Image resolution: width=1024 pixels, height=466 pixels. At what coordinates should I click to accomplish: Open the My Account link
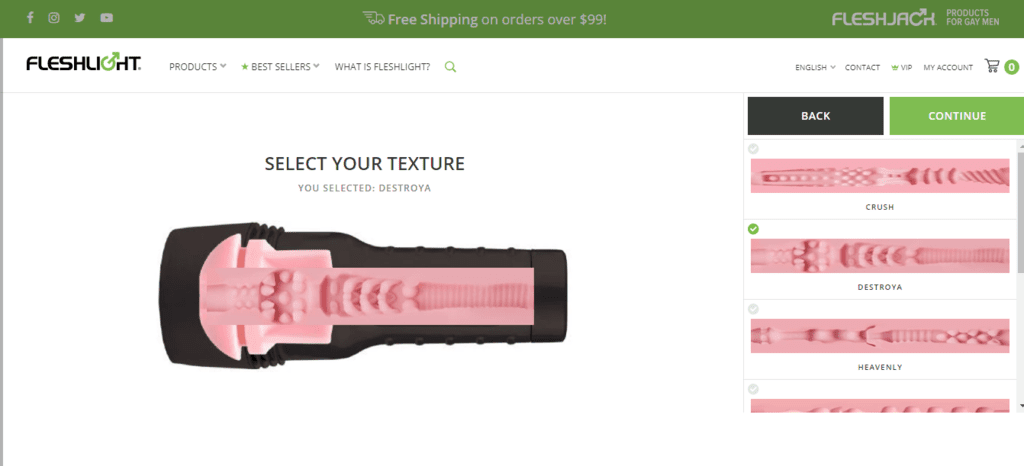[948, 68]
